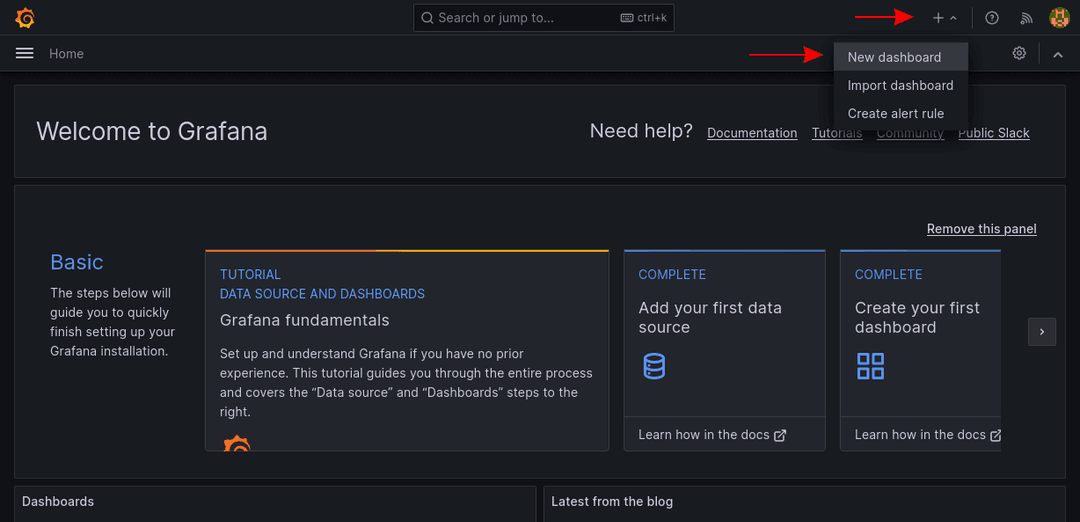Choose Import dashboard menu entry
Screen dimensions: 1080x522
click(900, 86)
